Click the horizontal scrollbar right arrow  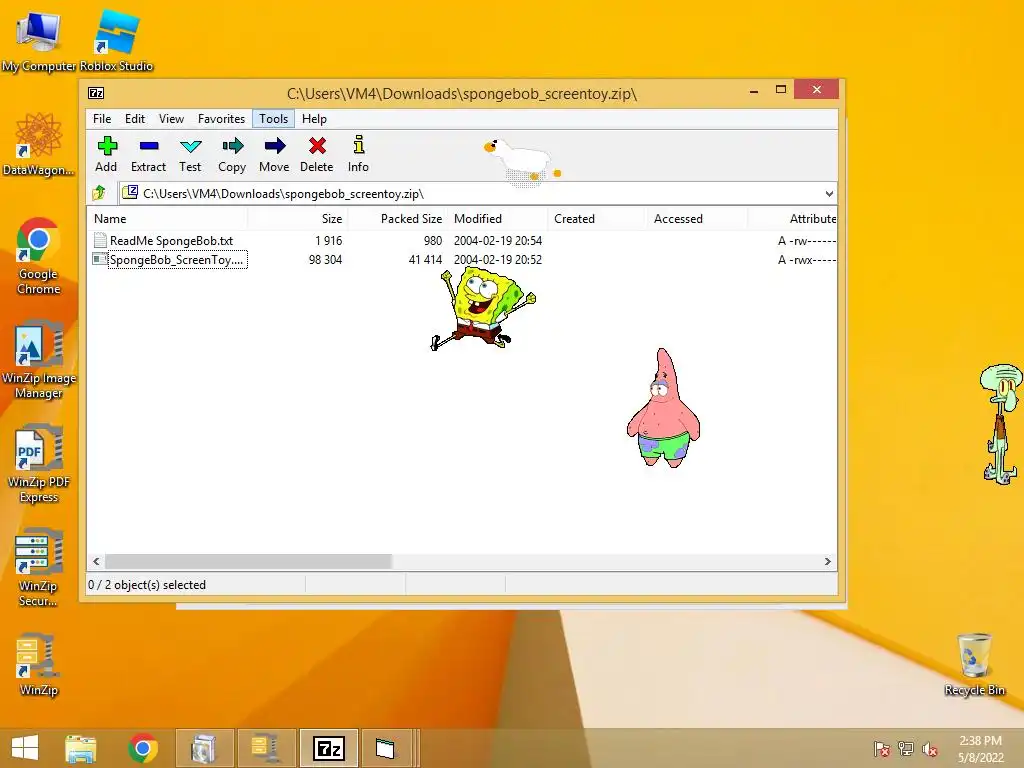tap(827, 561)
